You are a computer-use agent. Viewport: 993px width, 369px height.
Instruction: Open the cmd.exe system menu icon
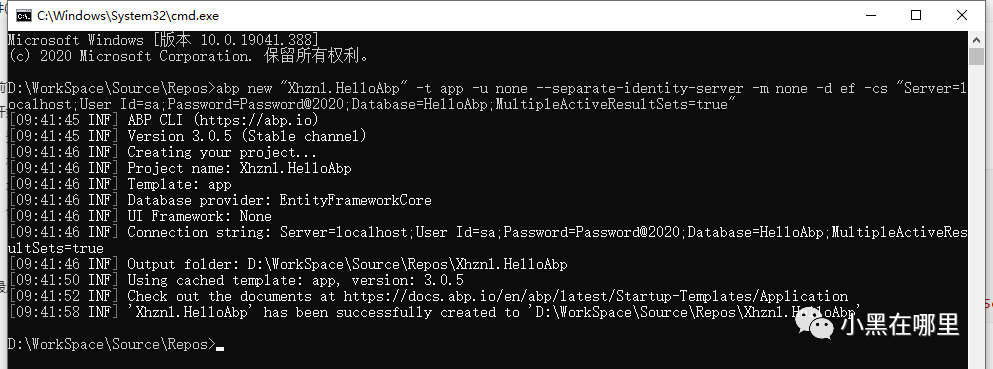pos(23,15)
